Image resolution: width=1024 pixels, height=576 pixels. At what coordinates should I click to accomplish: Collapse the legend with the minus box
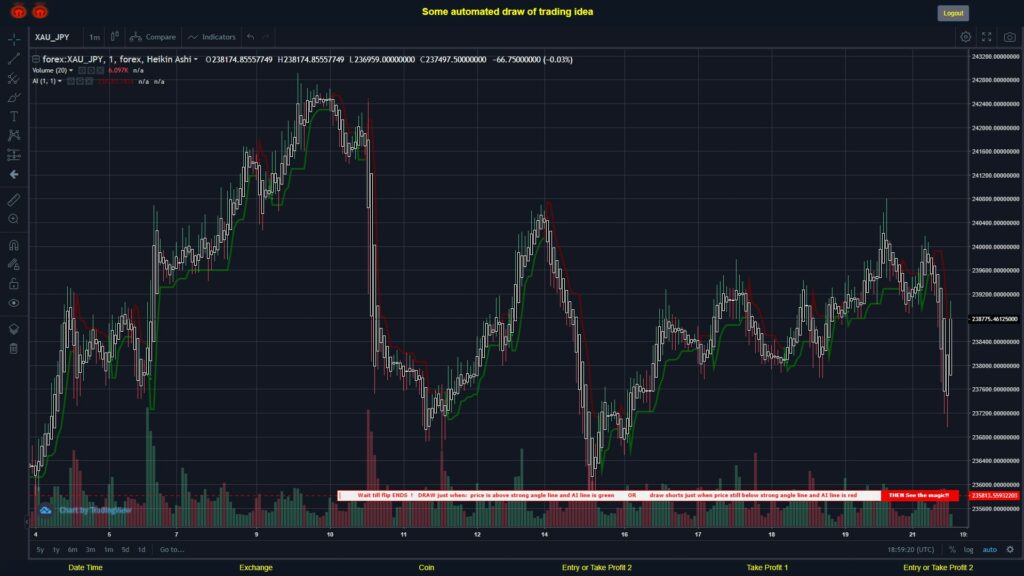tap(36, 59)
